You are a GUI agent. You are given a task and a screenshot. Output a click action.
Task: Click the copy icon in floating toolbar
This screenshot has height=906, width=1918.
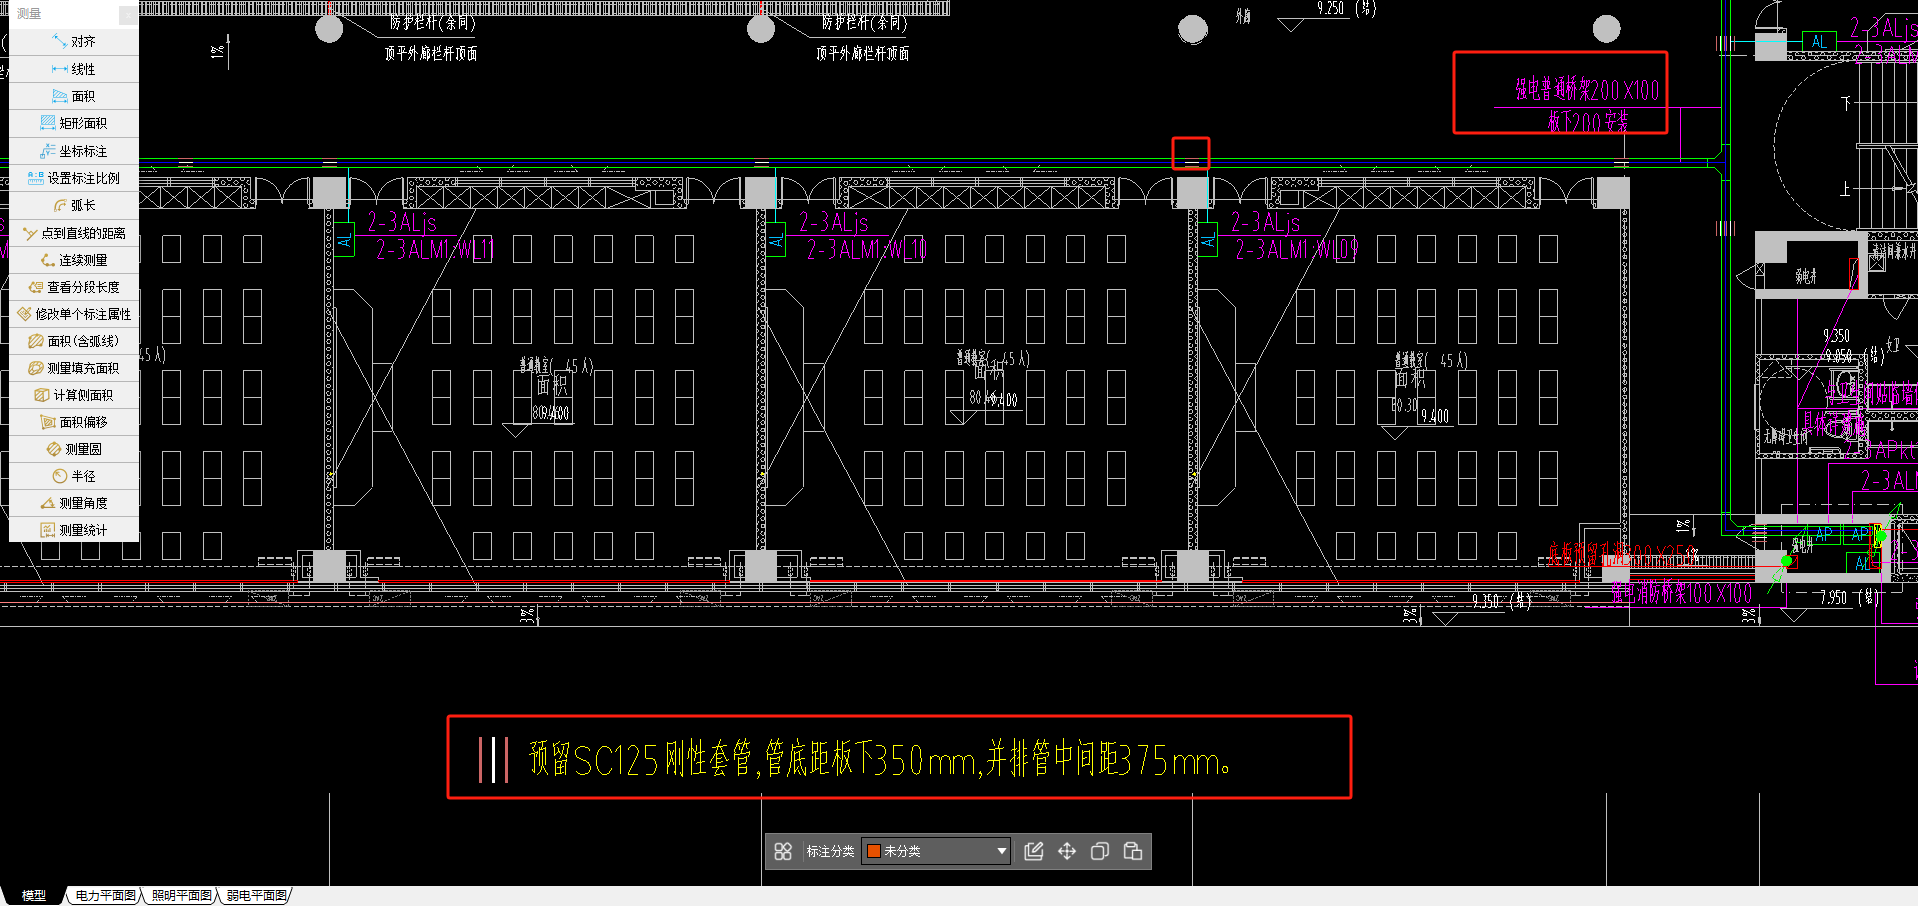(1100, 851)
